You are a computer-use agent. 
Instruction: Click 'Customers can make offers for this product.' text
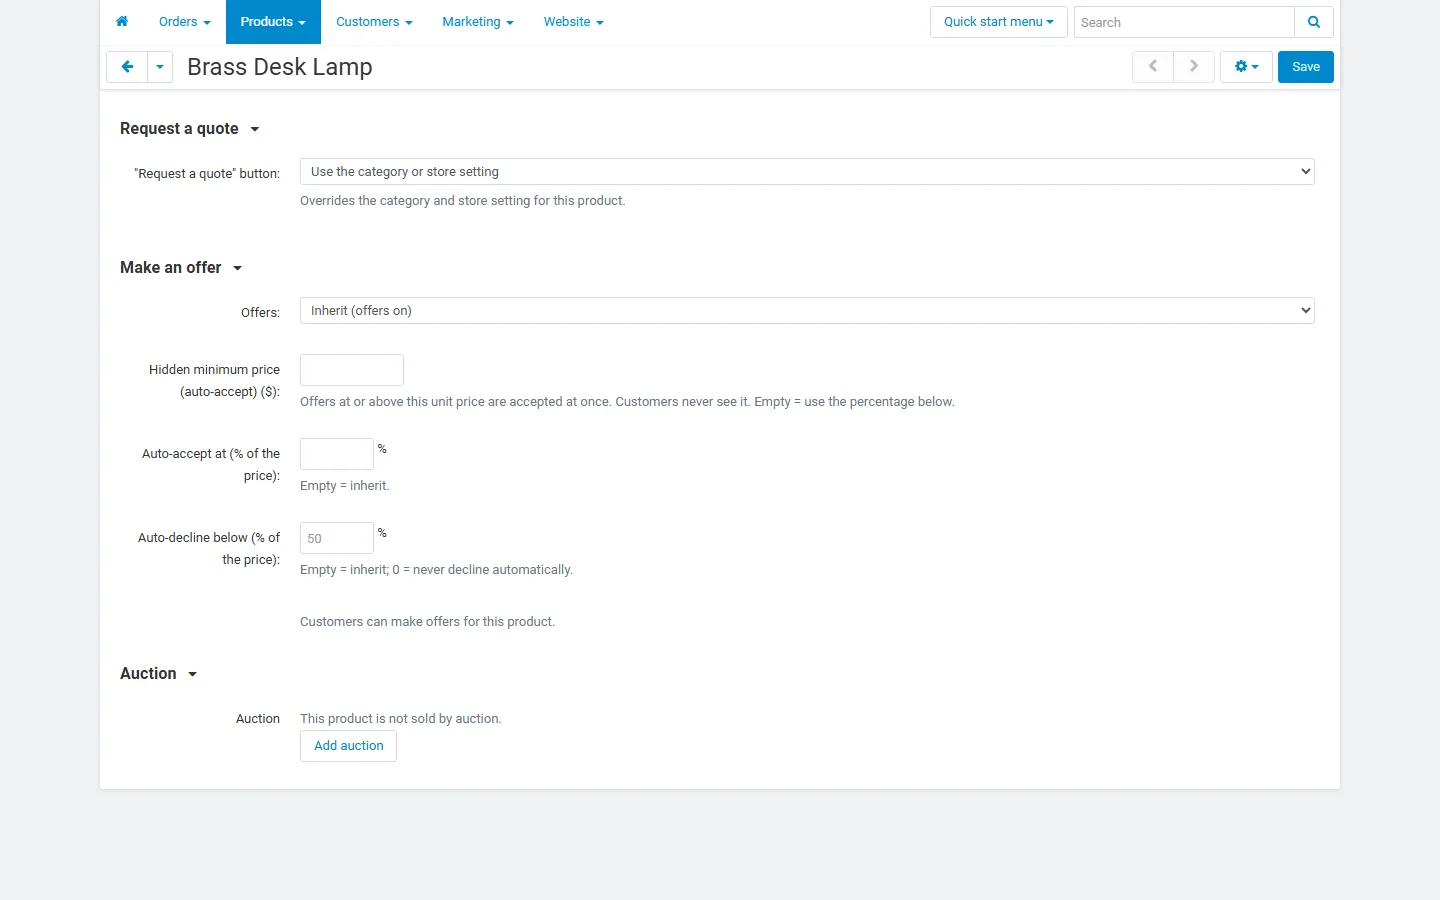click(x=428, y=622)
